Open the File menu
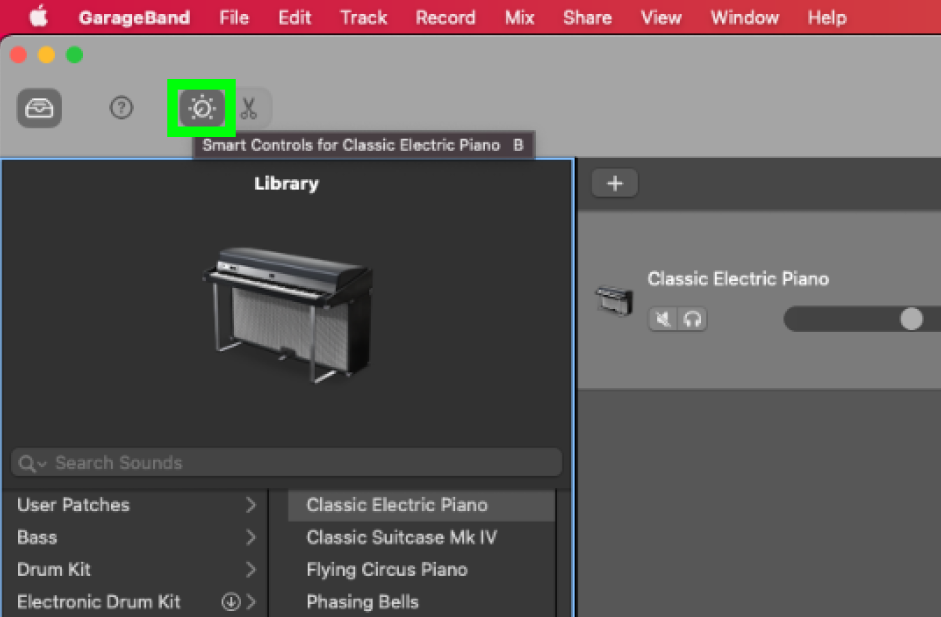 pyautogui.click(x=234, y=17)
